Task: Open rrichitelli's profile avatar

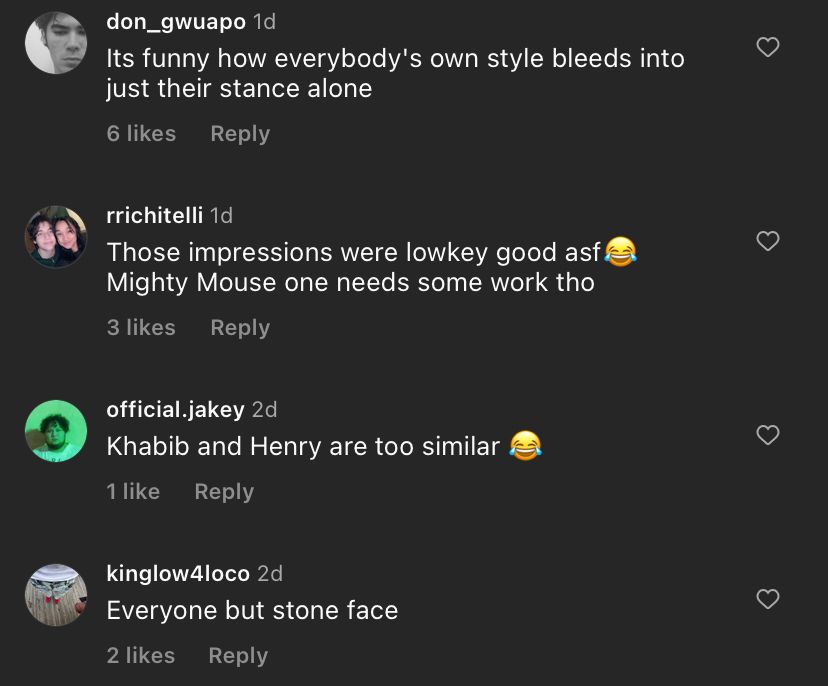Action: pos(56,237)
